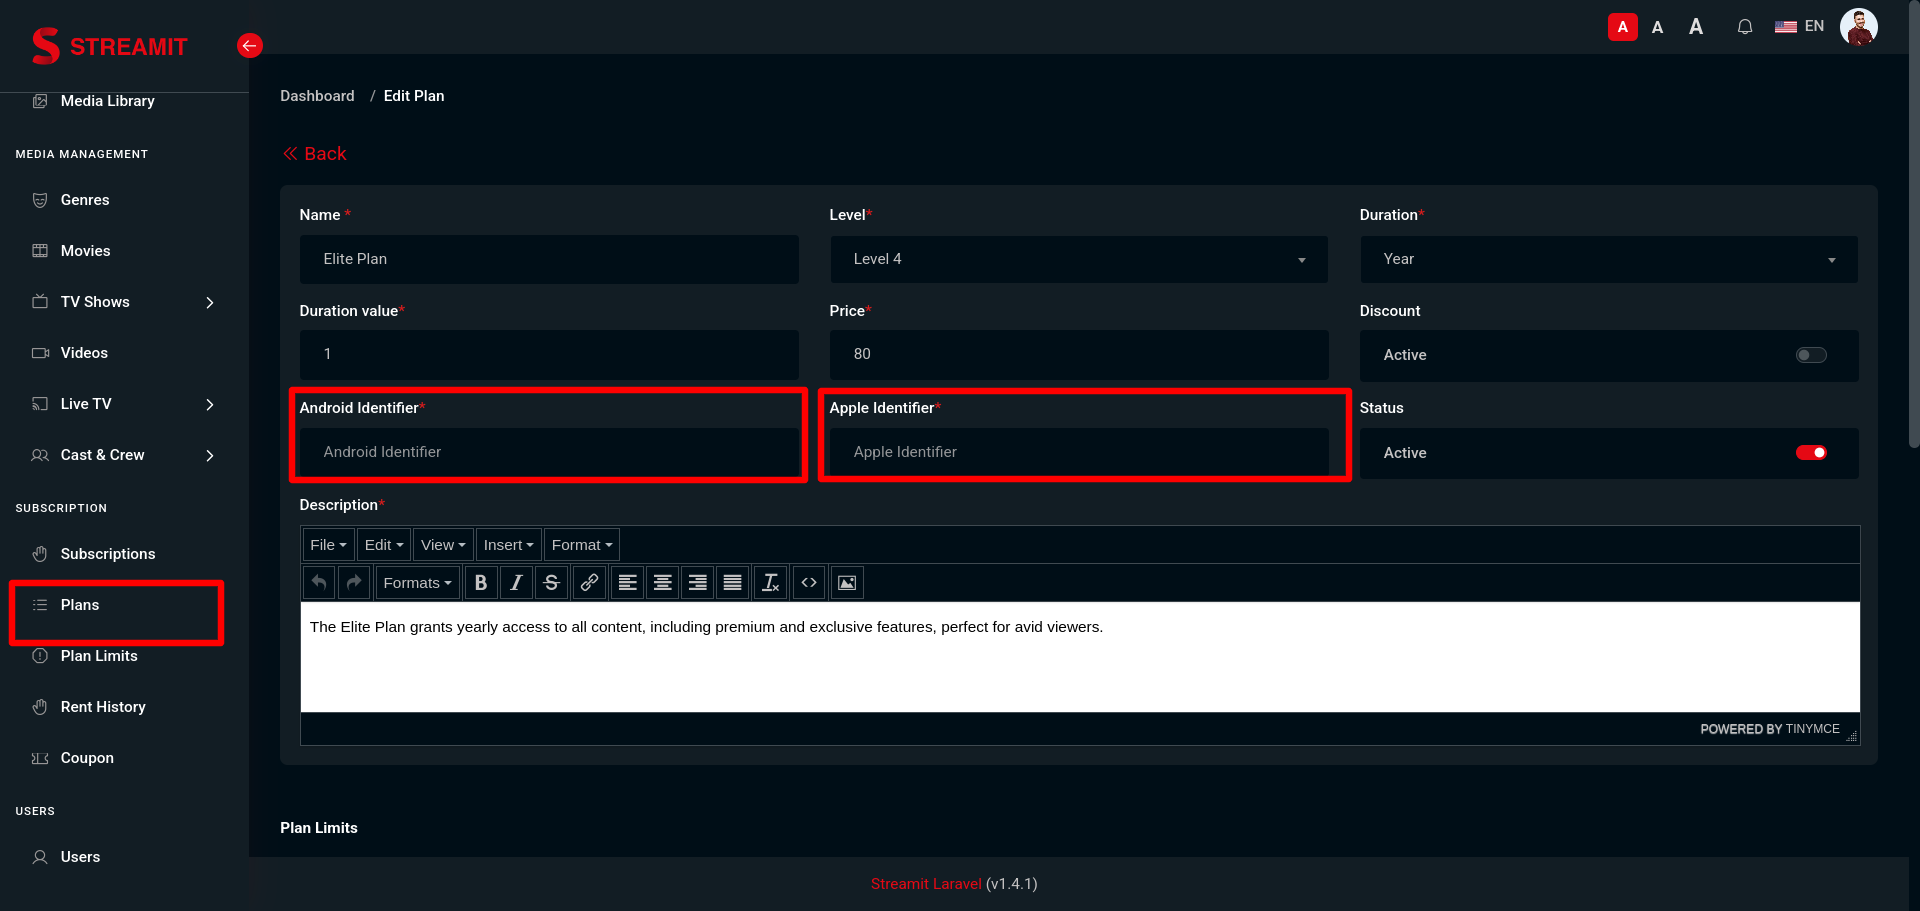Open the editor View menu

pos(443,545)
